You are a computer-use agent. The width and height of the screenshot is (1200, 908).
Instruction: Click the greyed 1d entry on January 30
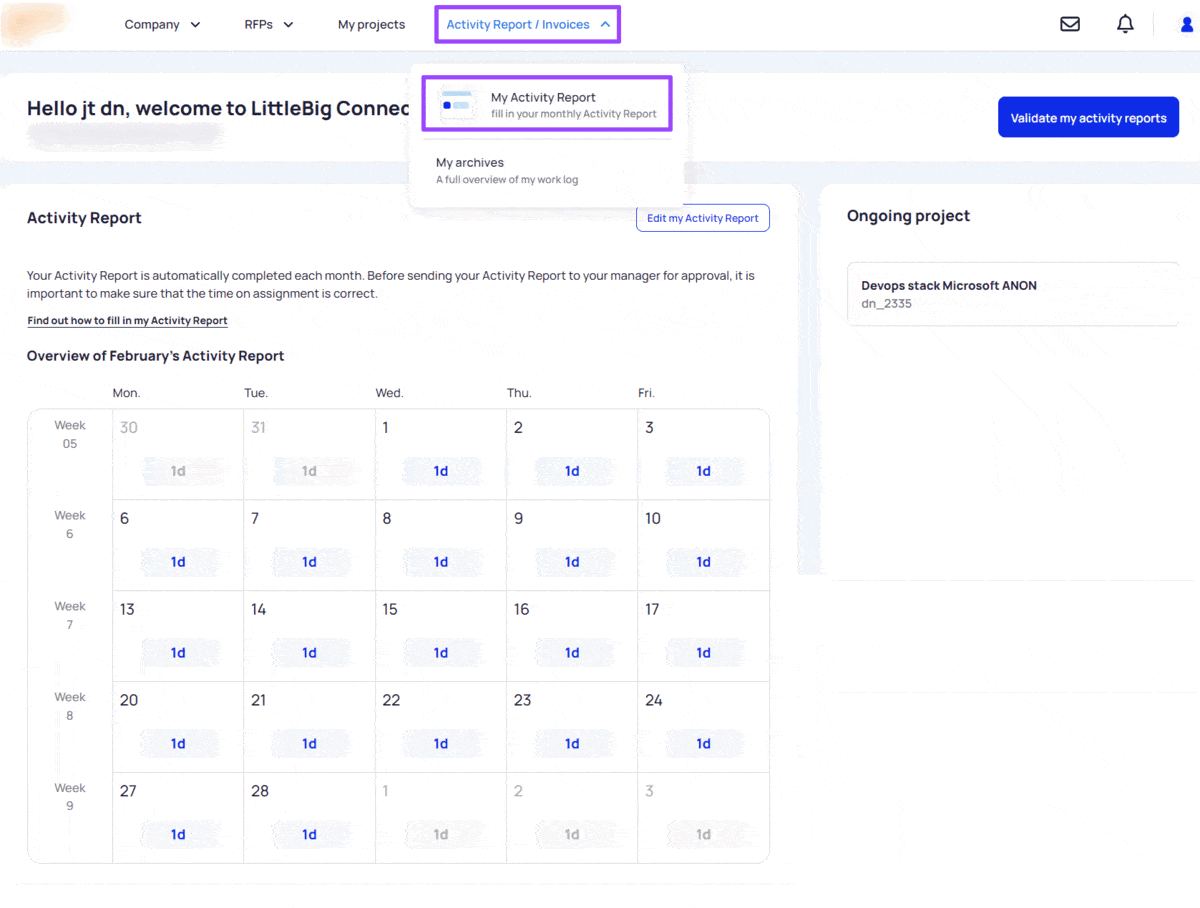click(178, 471)
